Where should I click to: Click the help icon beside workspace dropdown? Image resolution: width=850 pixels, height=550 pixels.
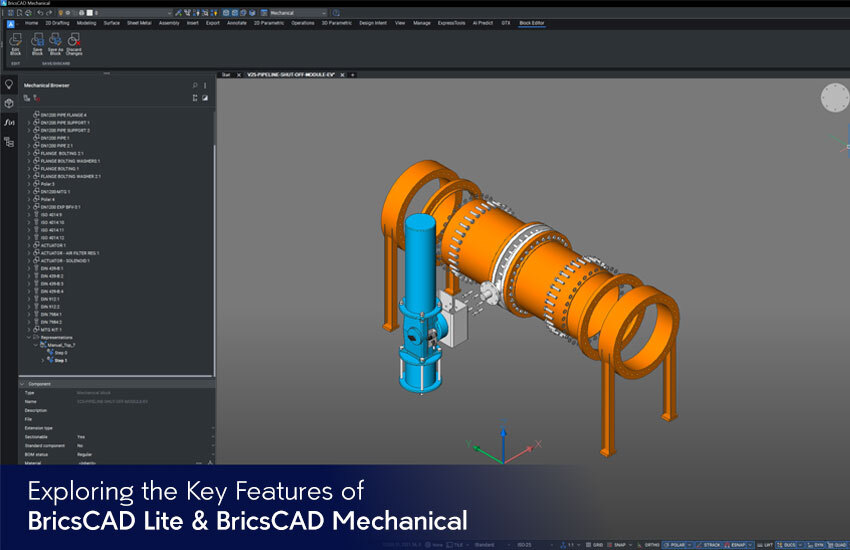[336, 12]
